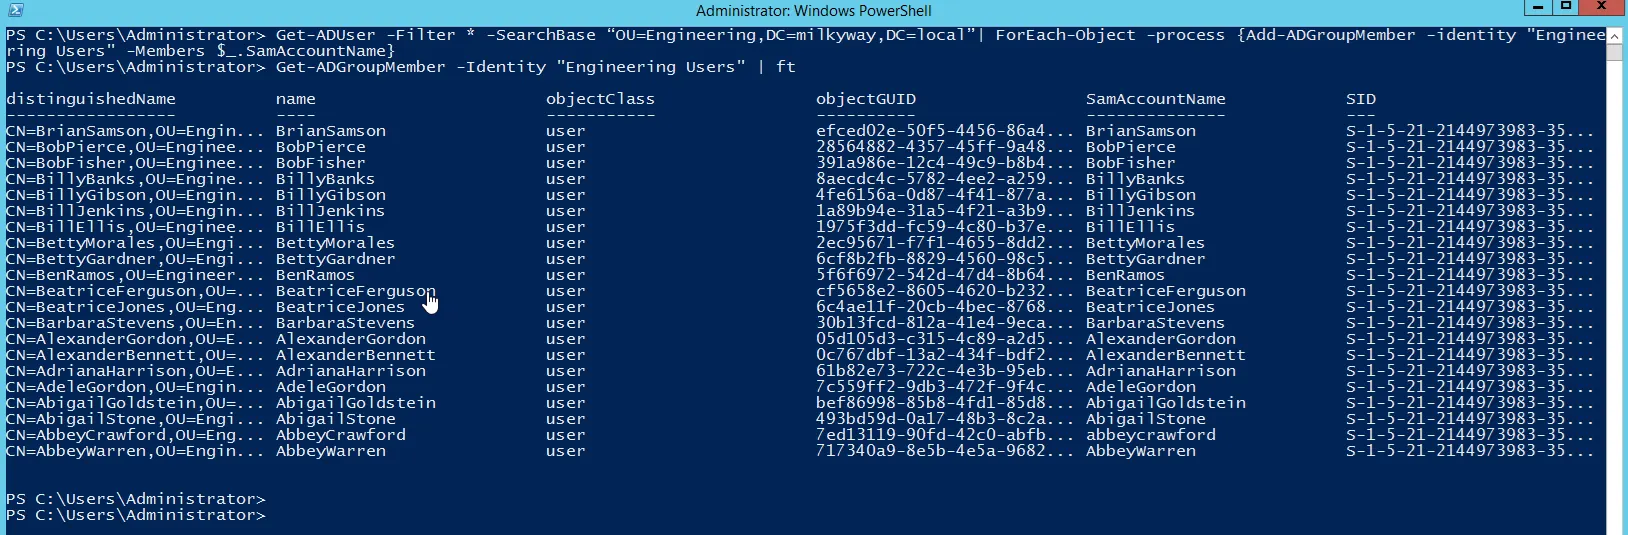This screenshot has height=535, width=1628.
Task: Click the SamAccountName column header
Action: [1156, 99]
